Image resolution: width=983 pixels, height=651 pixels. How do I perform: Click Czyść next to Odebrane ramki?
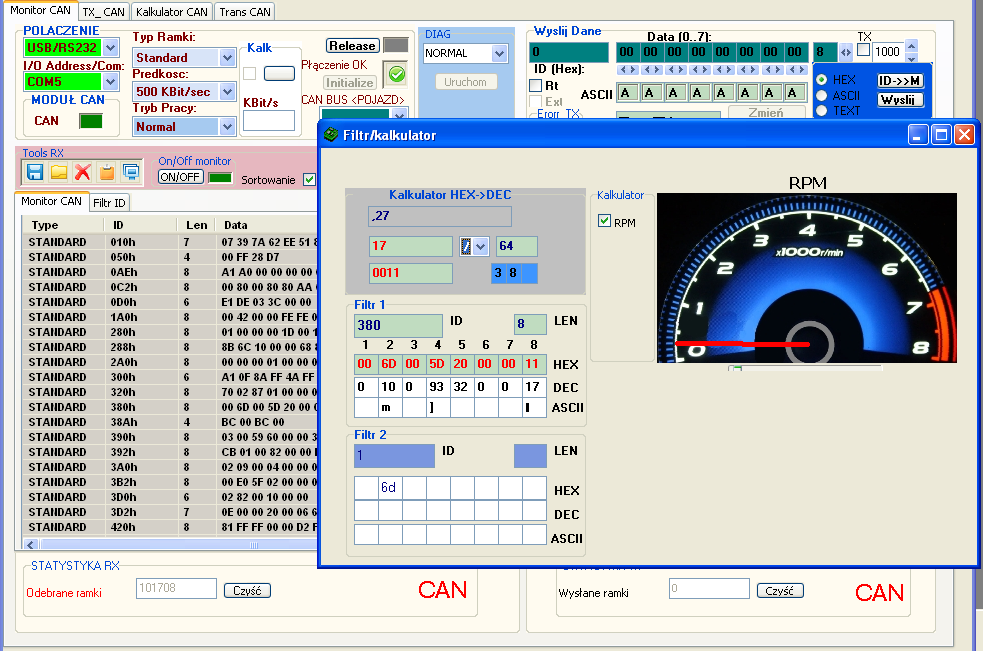pos(247,590)
